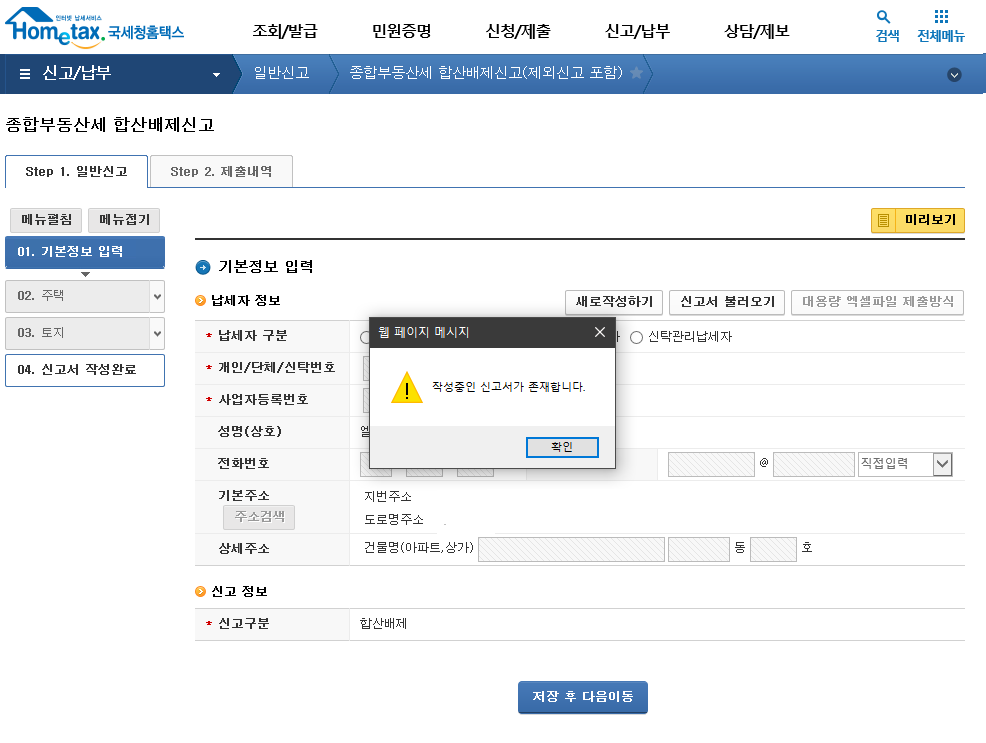
Task: Click the 합산배제 value text
Action: 383,624
